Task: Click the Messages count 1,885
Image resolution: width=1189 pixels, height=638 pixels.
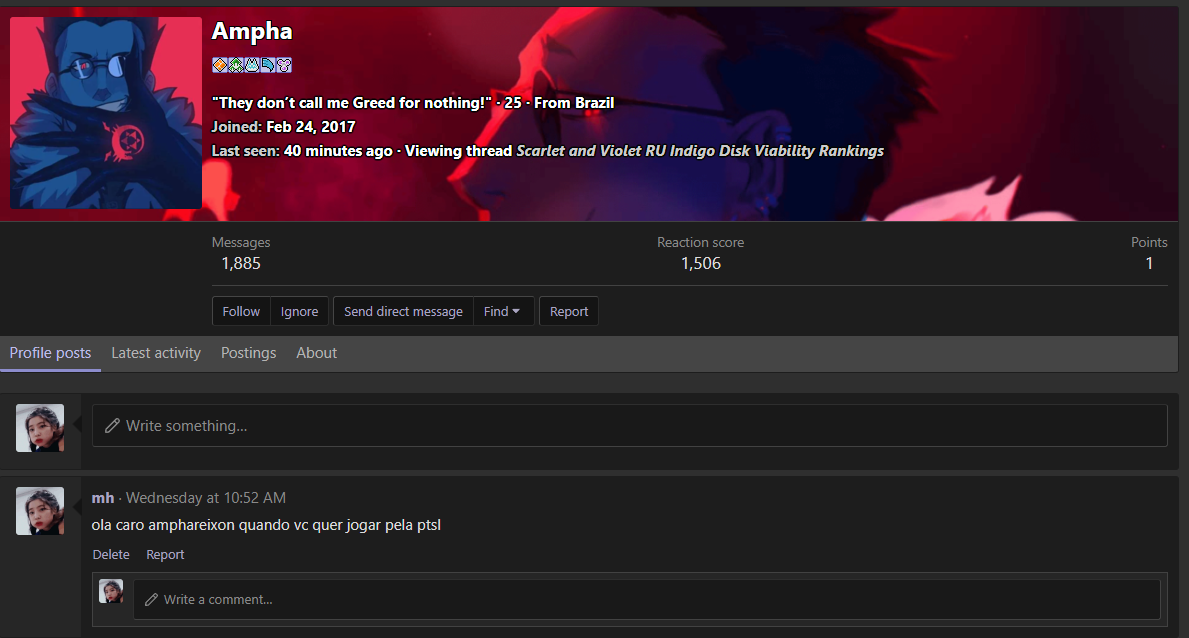Action: point(241,263)
